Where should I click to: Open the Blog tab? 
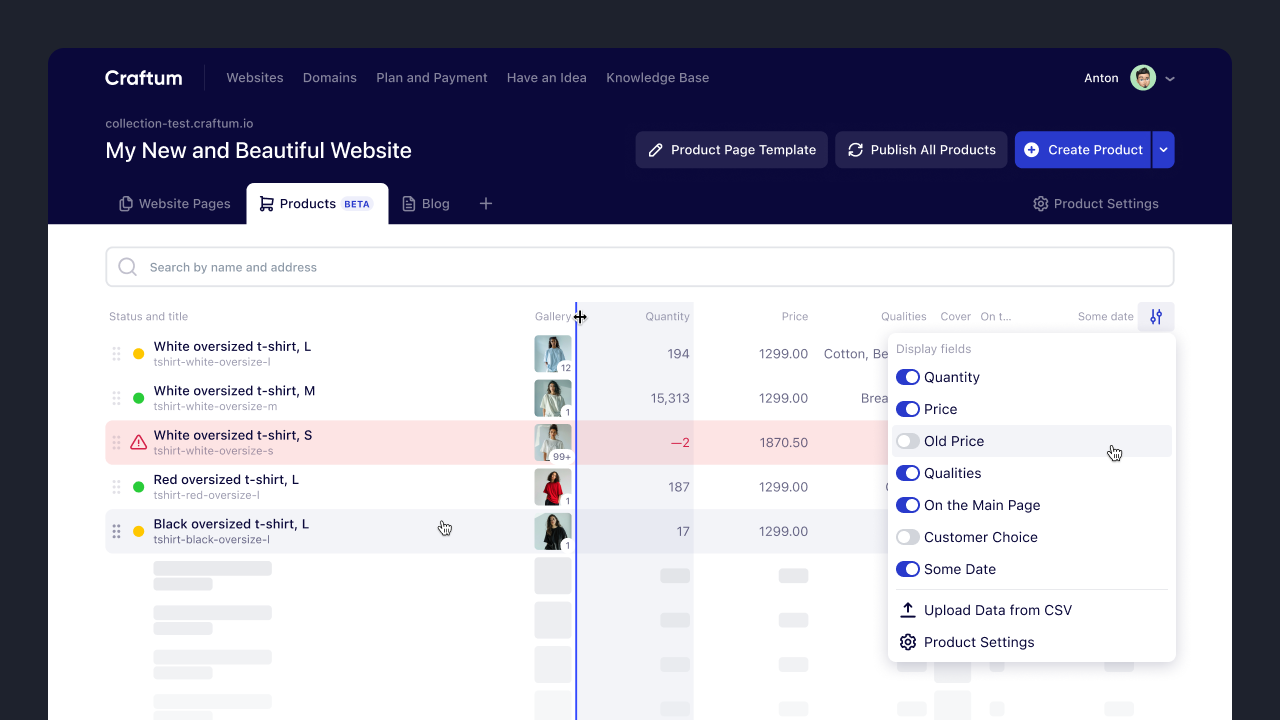[x=426, y=204]
